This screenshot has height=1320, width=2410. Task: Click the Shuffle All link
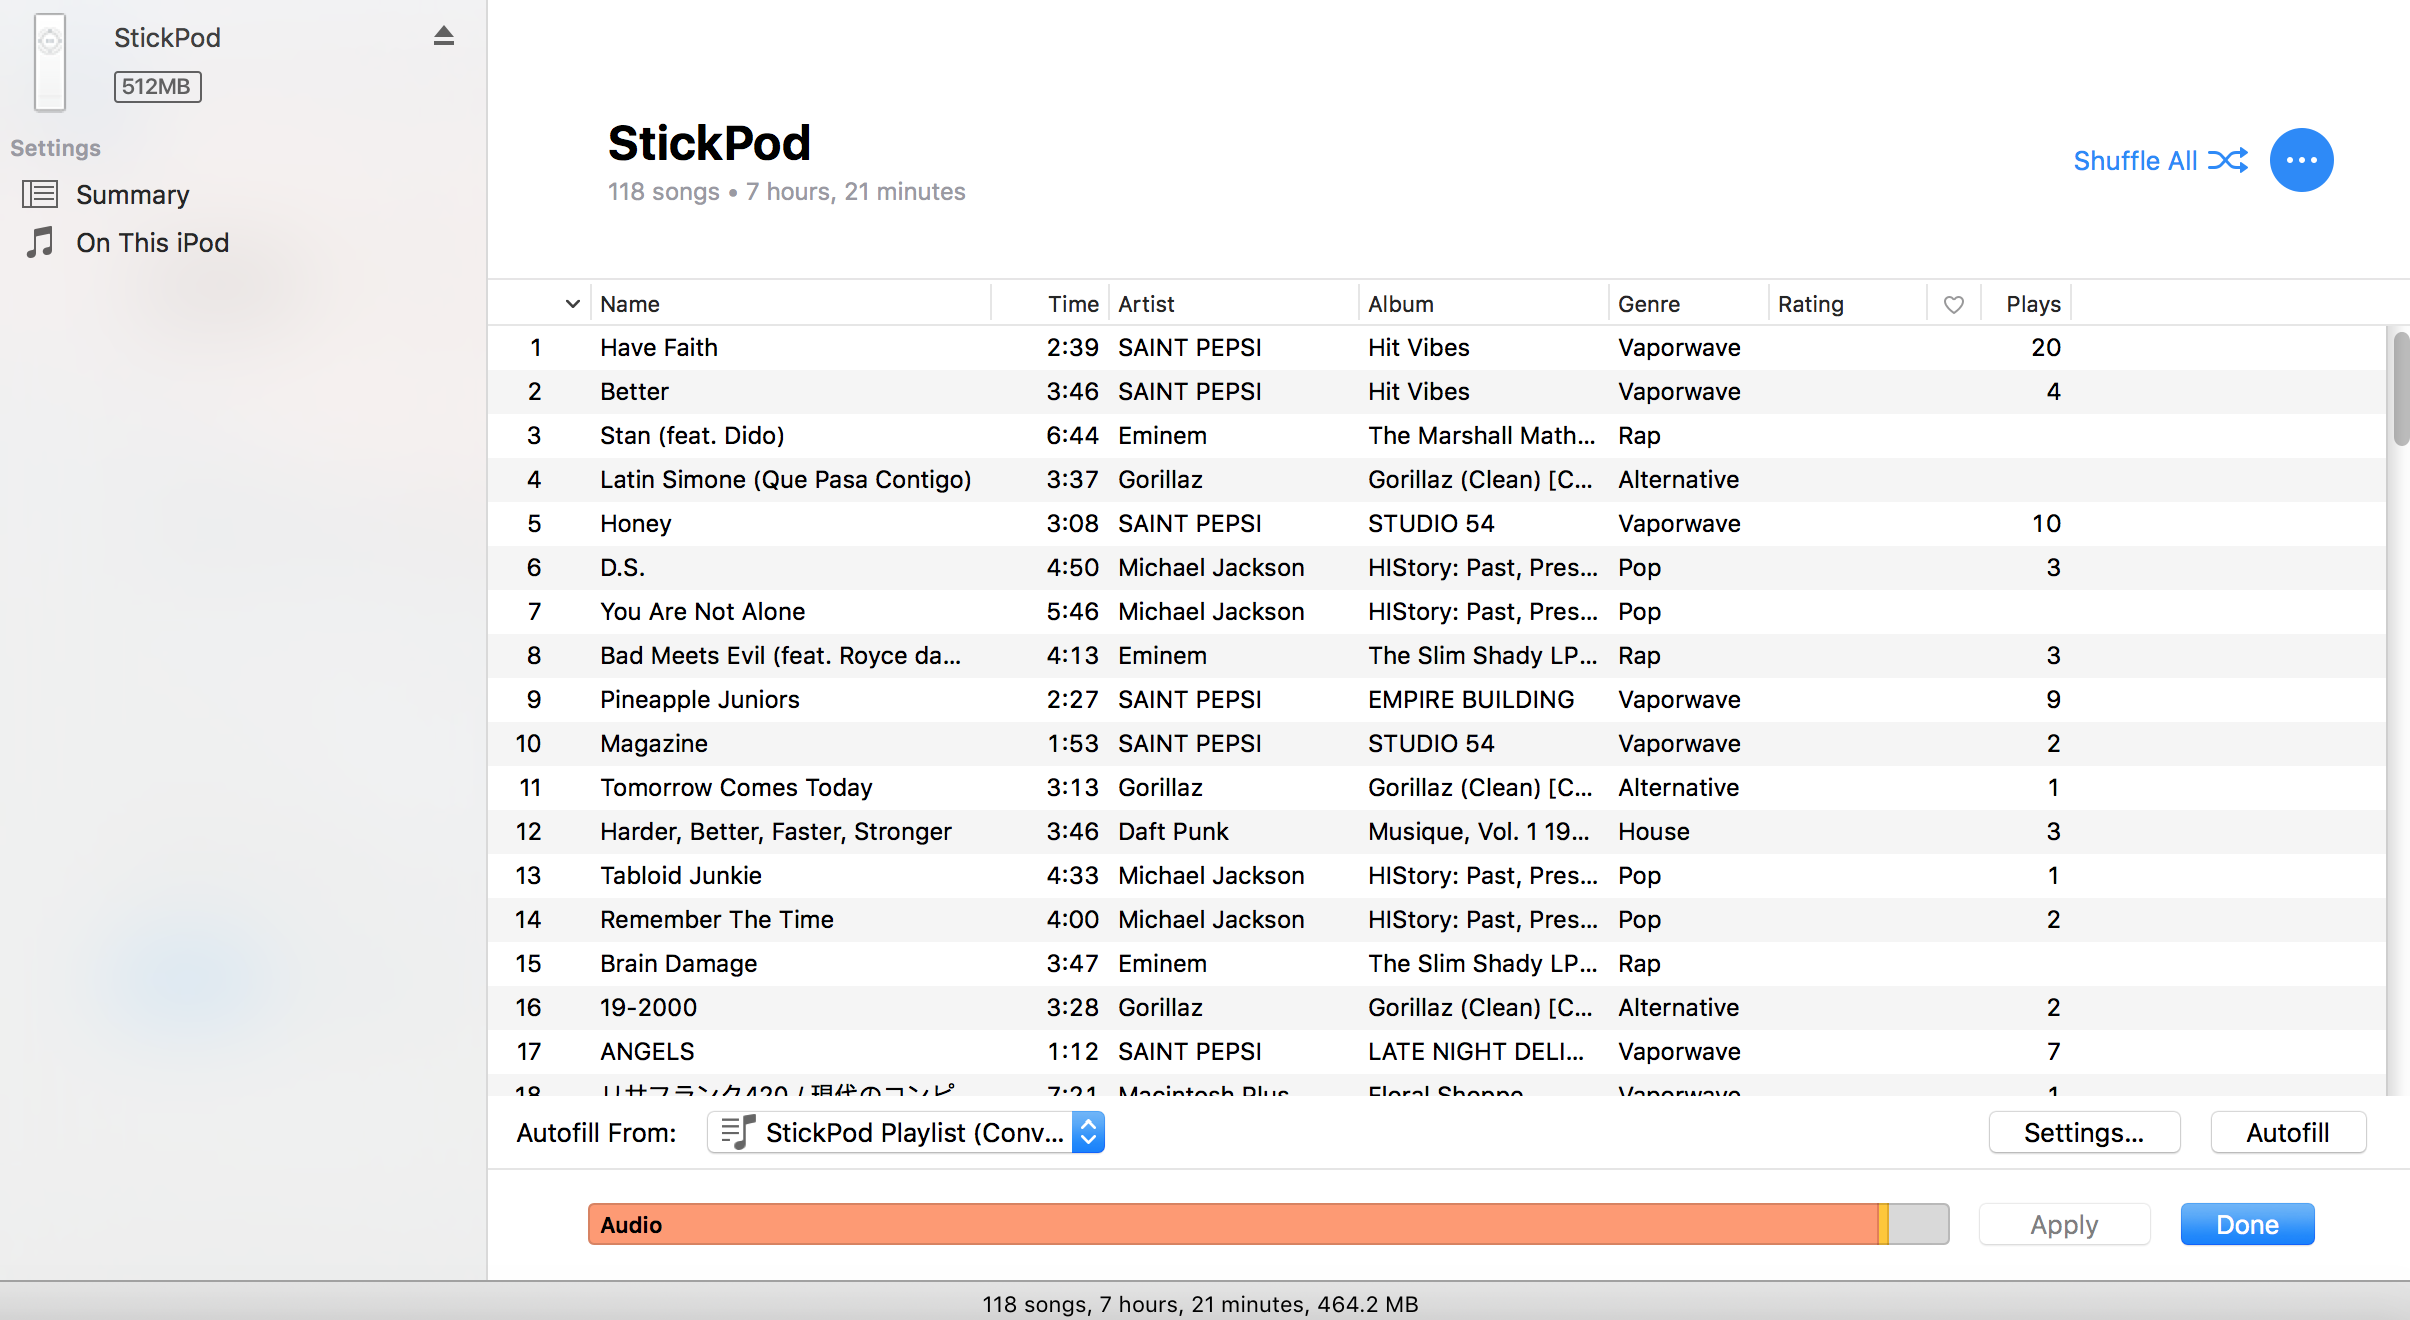click(2136, 160)
